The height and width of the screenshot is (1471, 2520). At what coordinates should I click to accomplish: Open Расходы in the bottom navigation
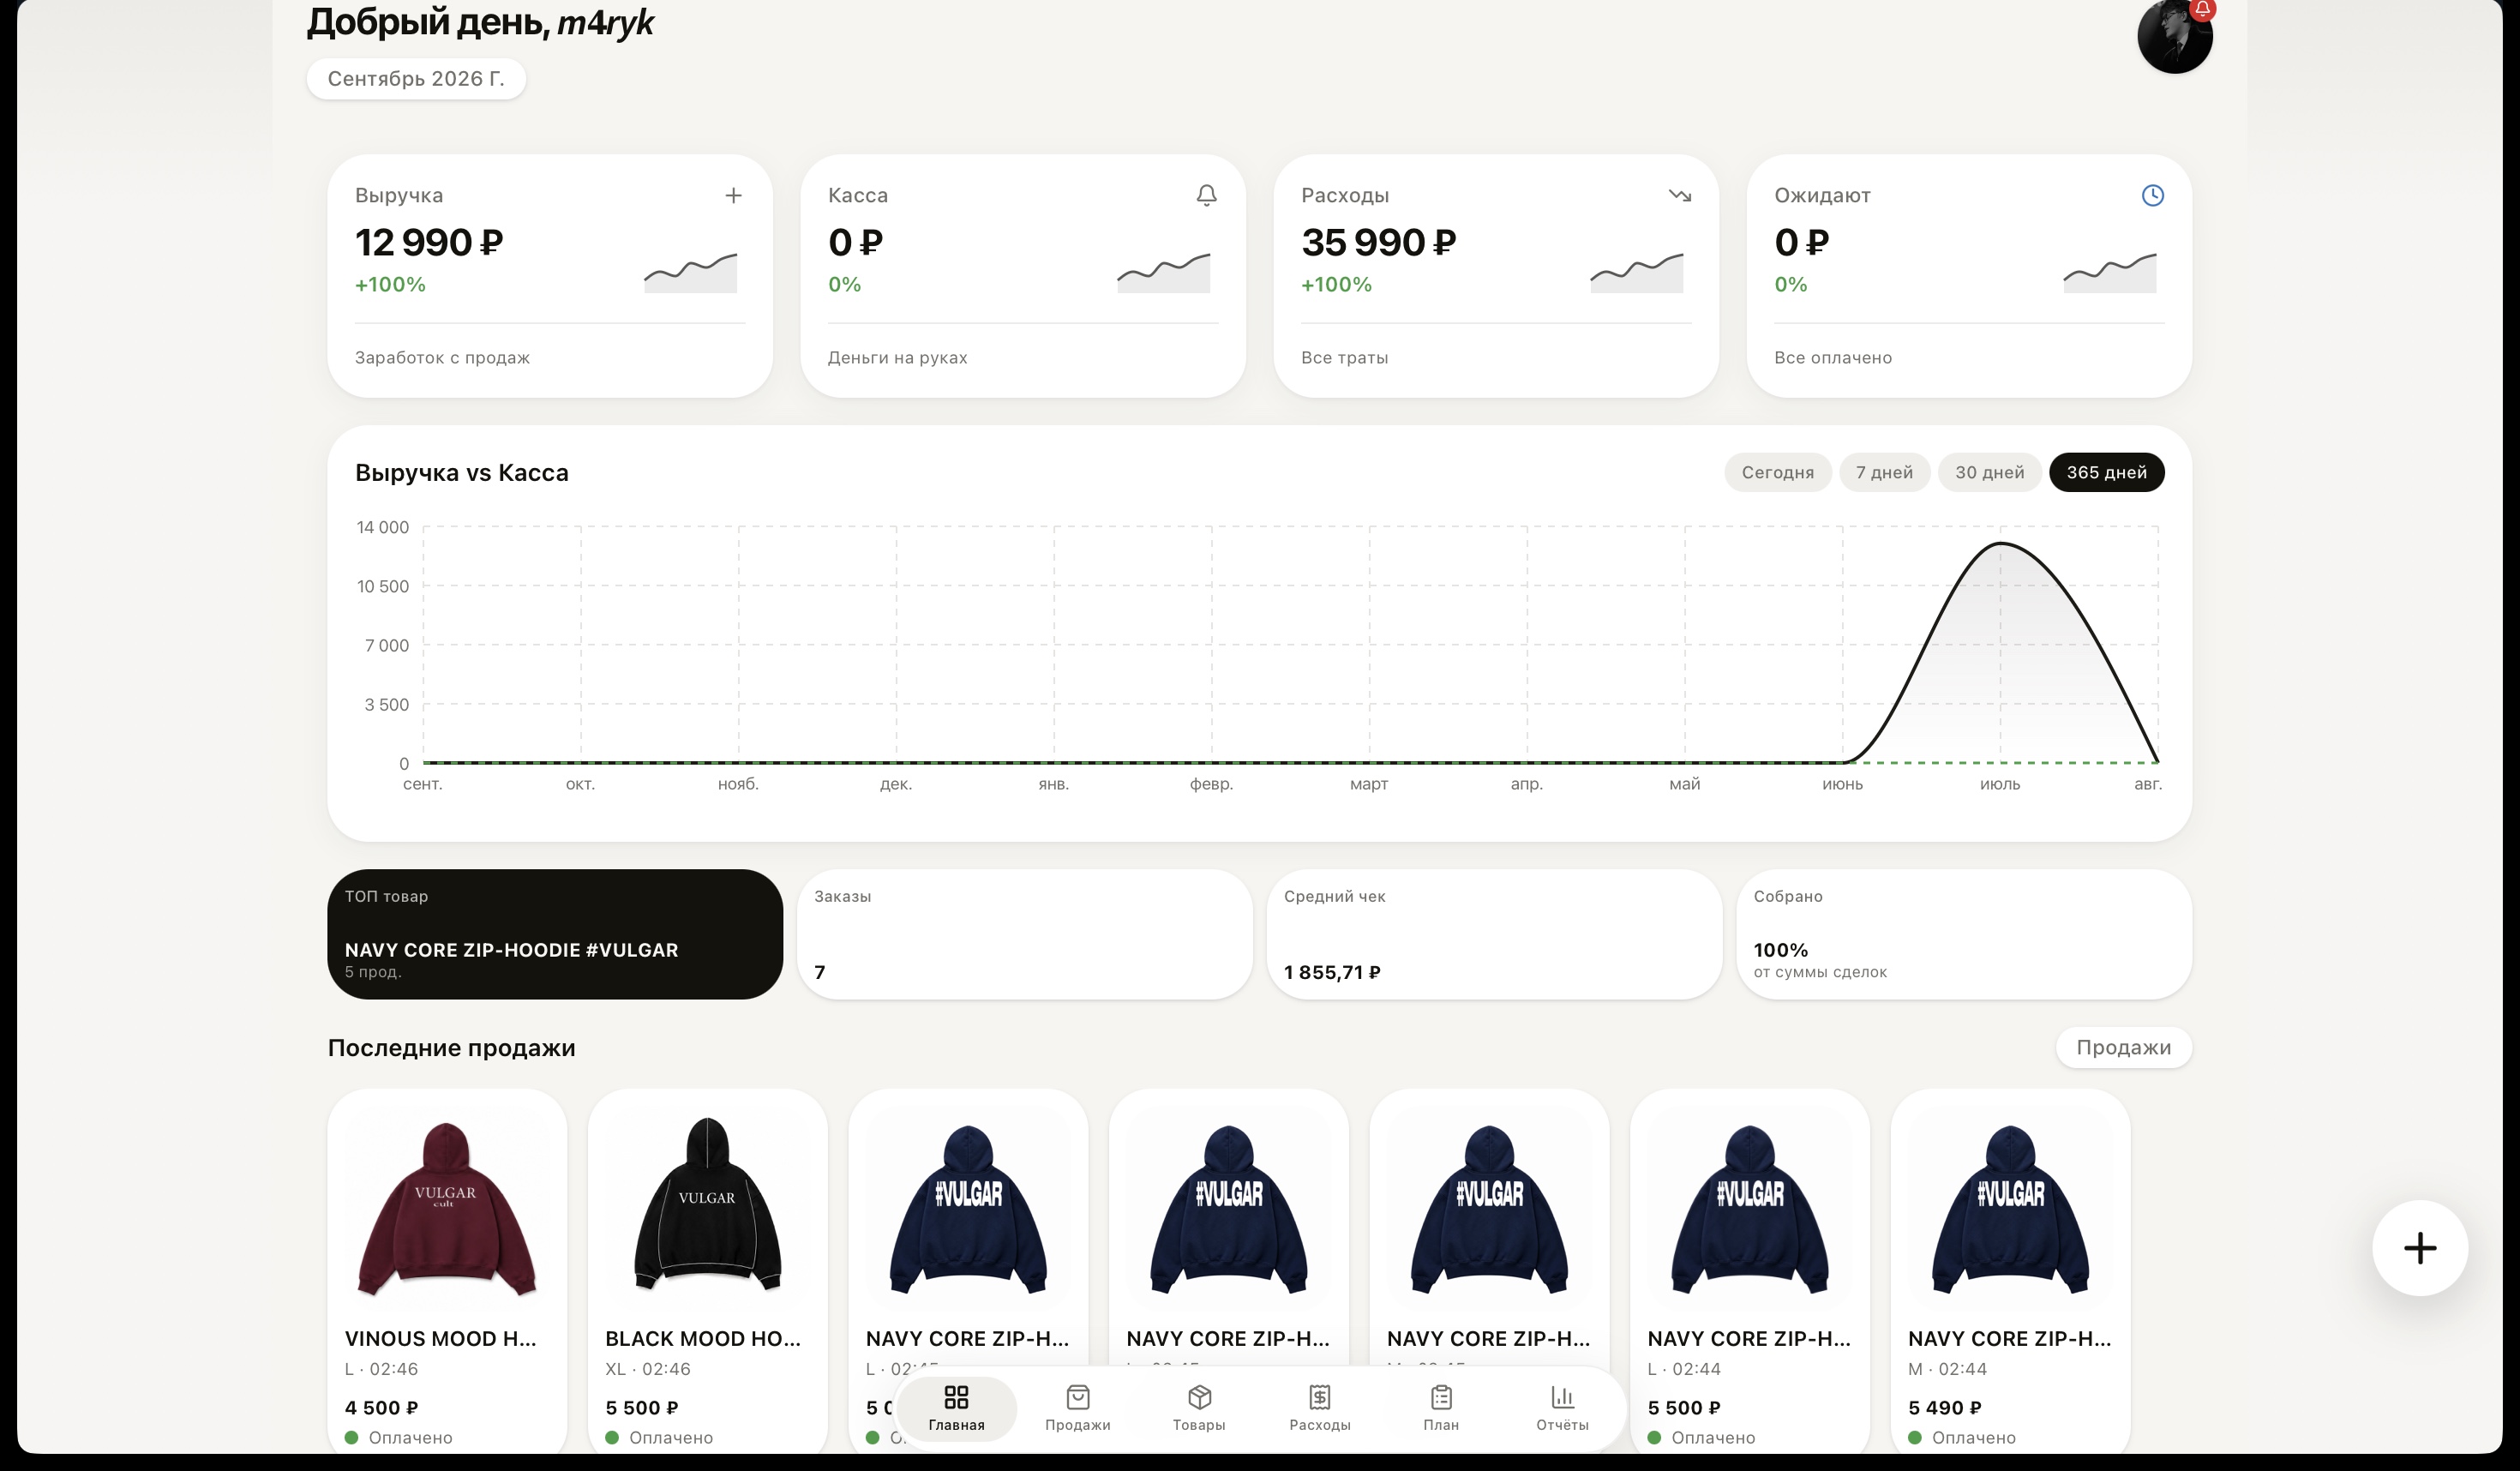(1319, 1408)
